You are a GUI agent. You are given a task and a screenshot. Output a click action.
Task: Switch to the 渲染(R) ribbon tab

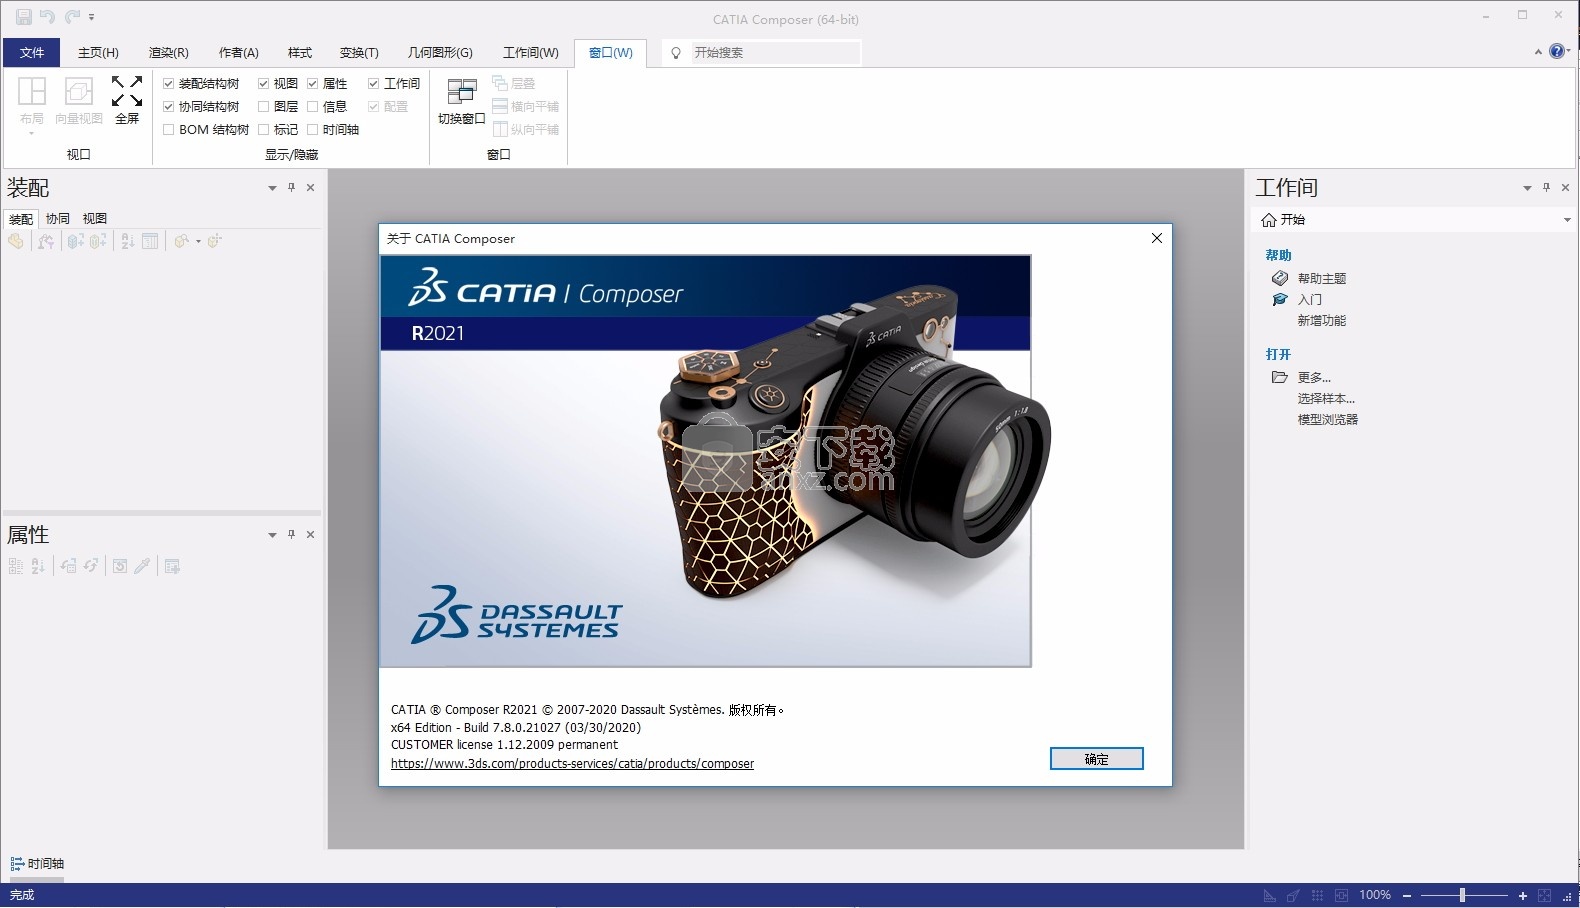[x=168, y=53]
